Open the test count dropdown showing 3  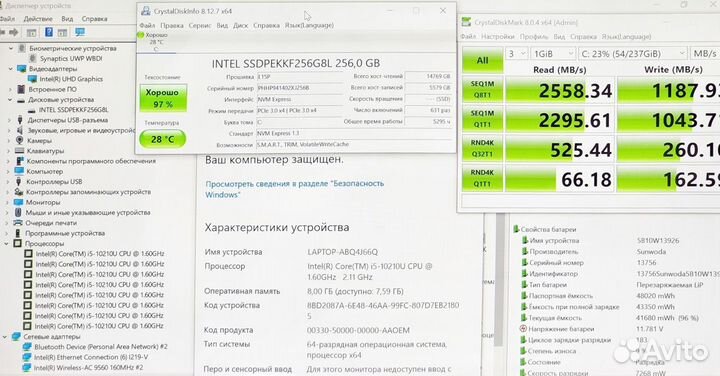point(517,54)
